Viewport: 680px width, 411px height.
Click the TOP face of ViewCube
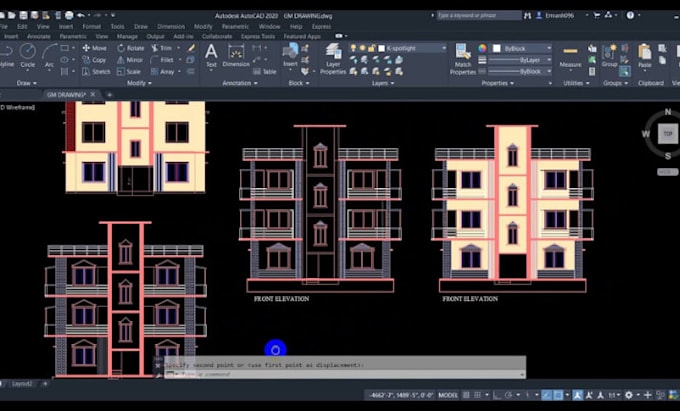coord(667,134)
